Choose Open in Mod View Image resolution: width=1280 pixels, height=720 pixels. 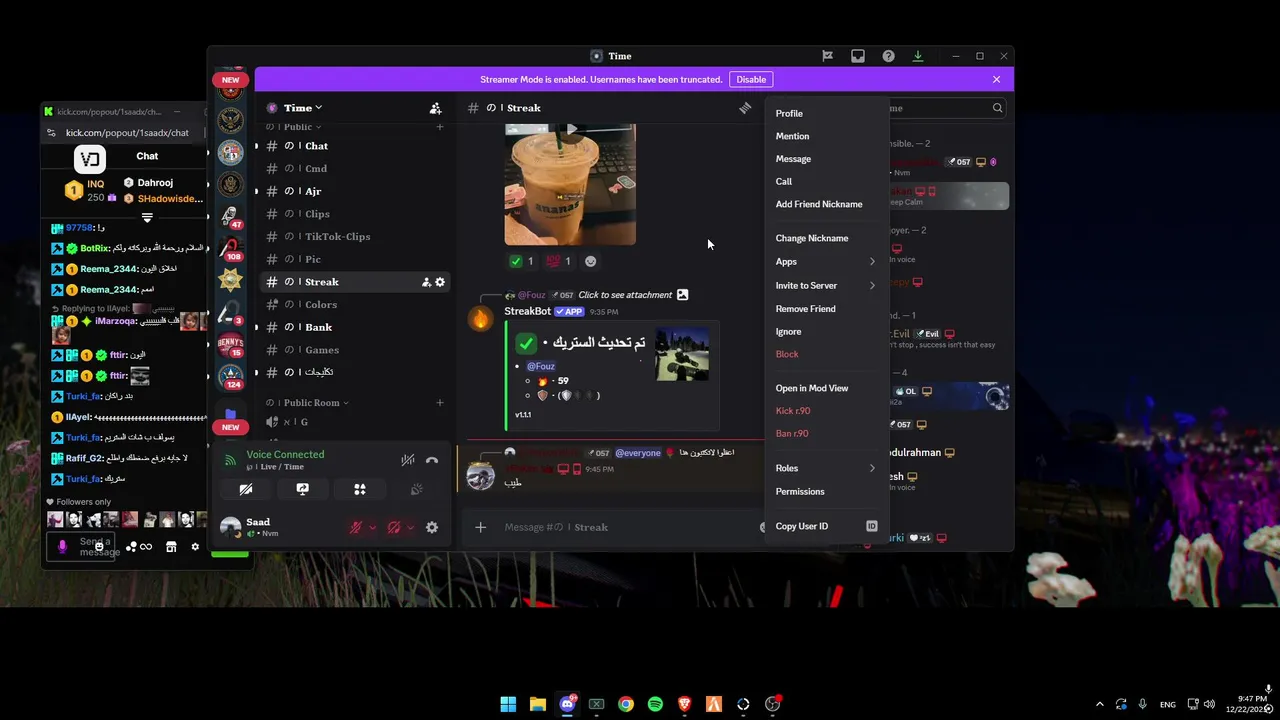click(x=827, y=388)
